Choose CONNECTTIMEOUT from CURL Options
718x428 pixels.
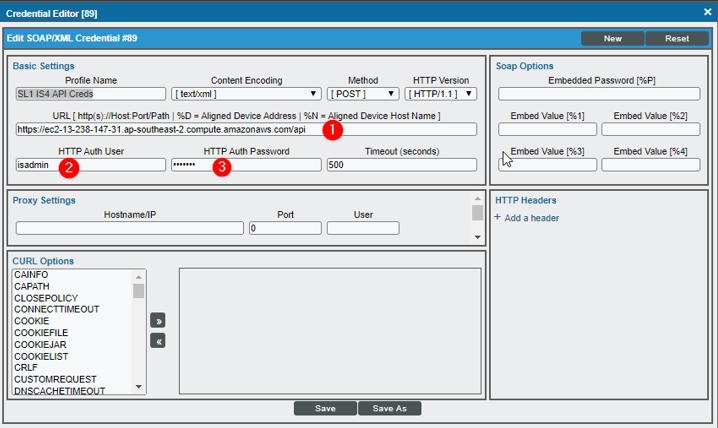57,309
